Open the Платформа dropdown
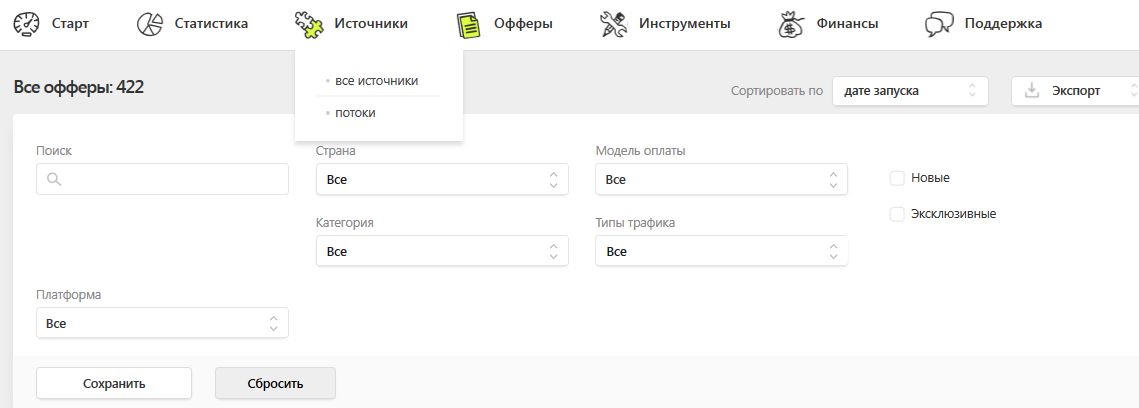 tap(162, 324)
